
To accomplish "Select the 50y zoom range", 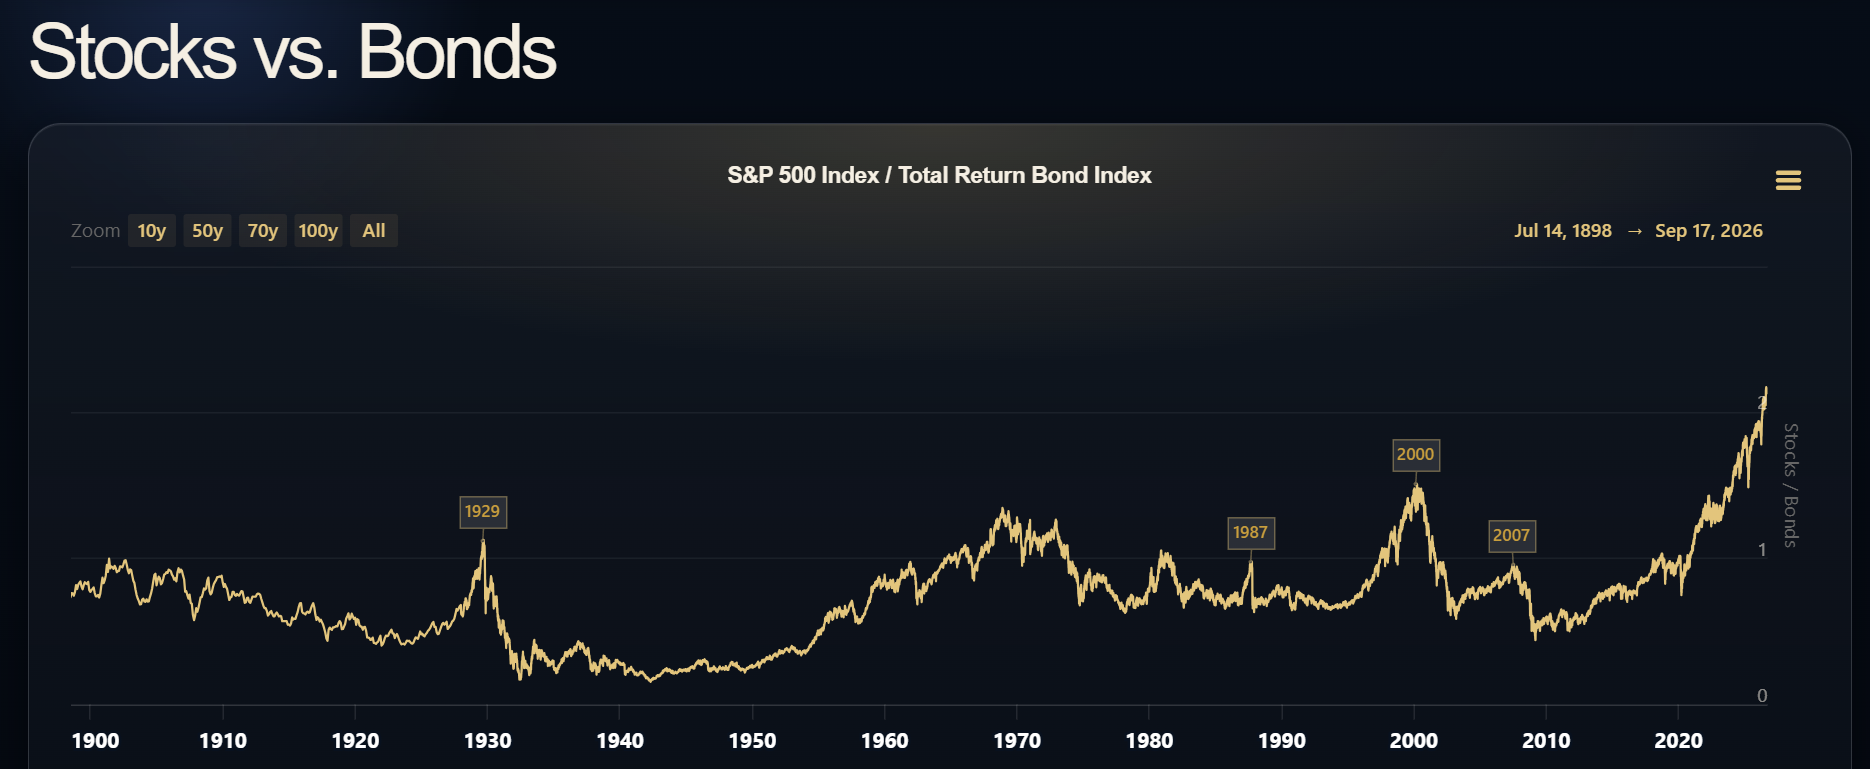I will point(207,231).
